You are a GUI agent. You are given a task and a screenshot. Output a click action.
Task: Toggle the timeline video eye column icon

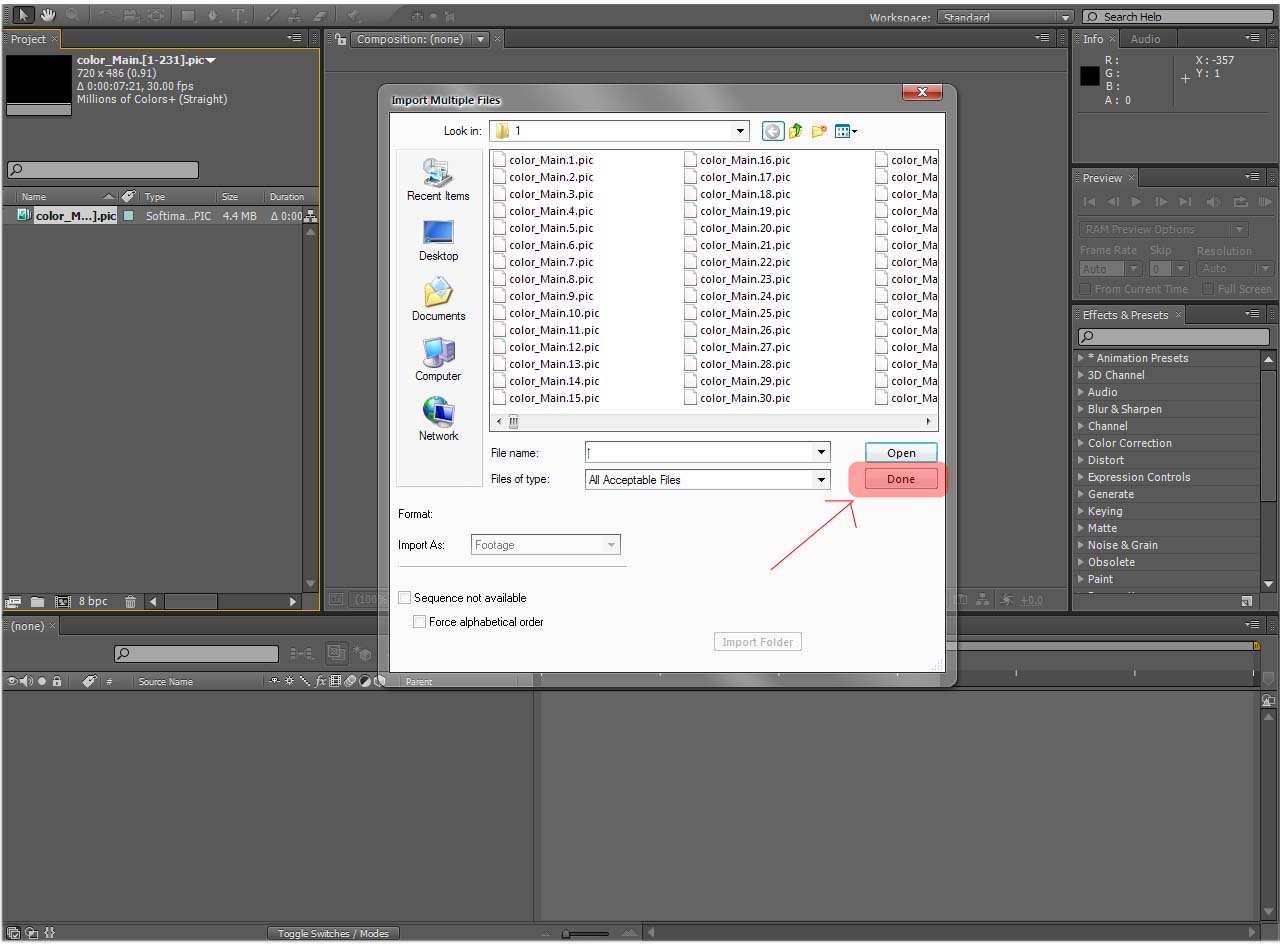[x=13, y=681]
